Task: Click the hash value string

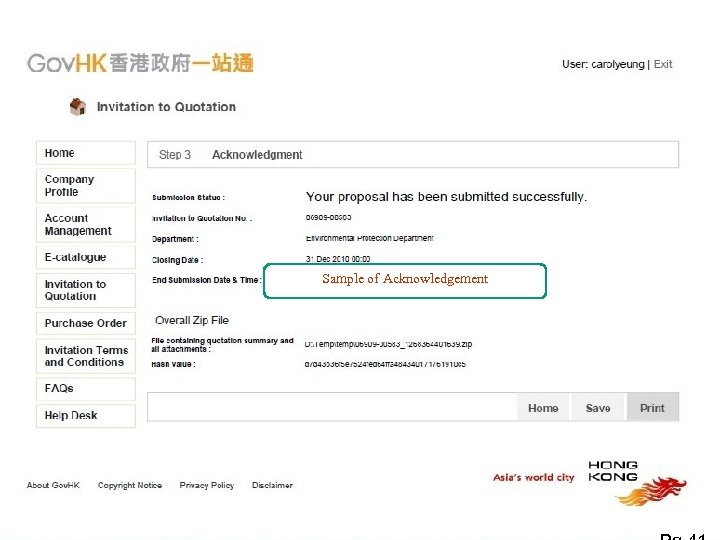Action: [x=385, y=364]
